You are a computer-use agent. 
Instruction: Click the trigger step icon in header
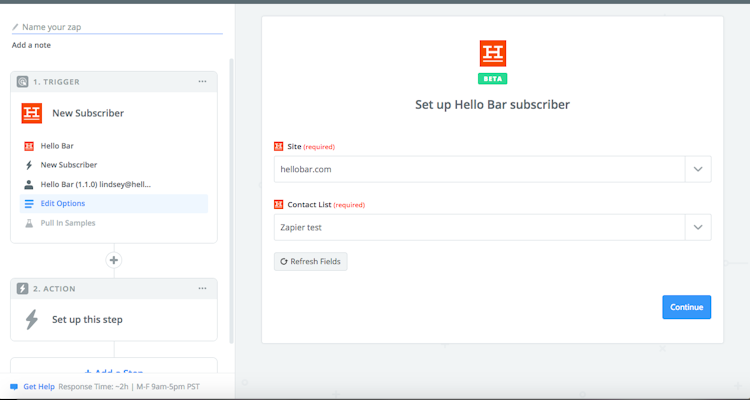(22, 82)
